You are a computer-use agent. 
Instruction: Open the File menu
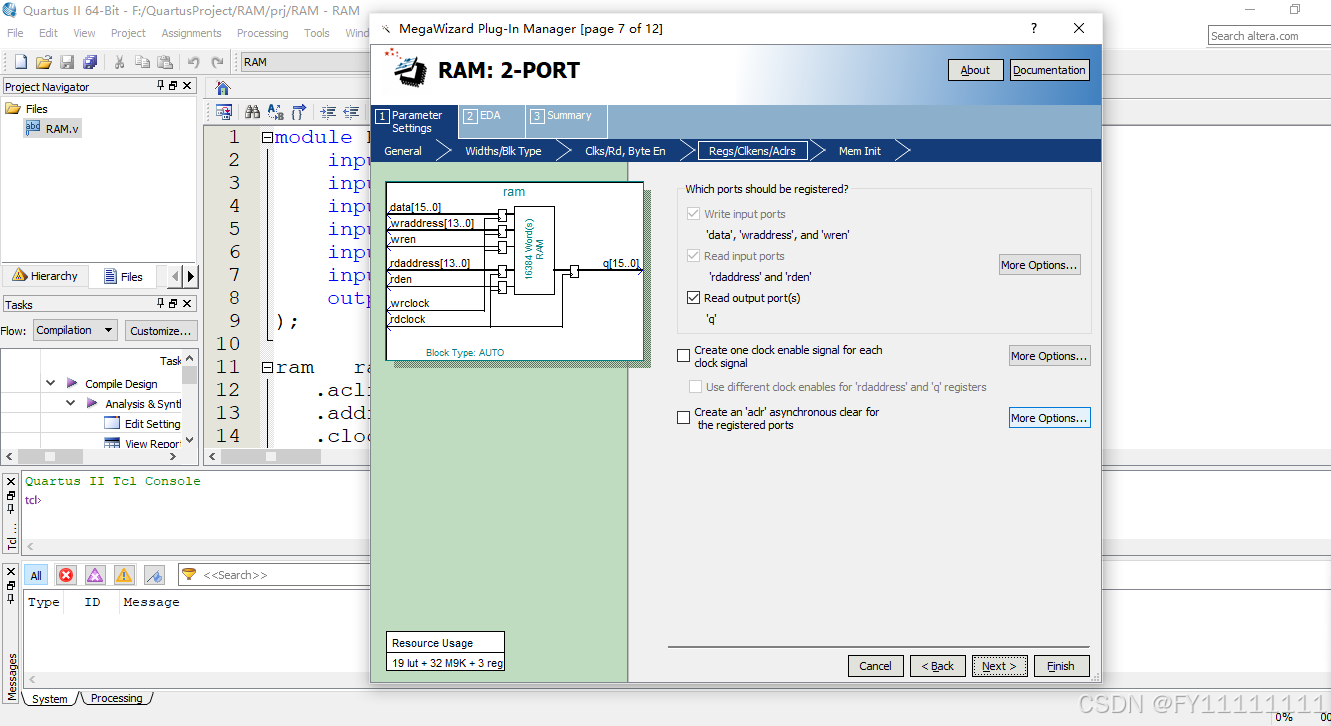tap(15, 33)
